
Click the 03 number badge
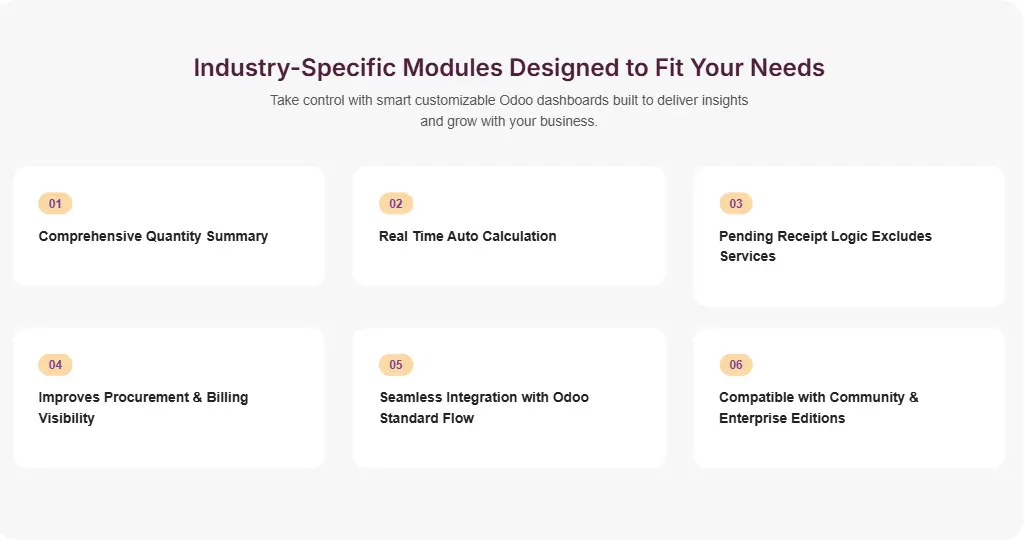736,204
